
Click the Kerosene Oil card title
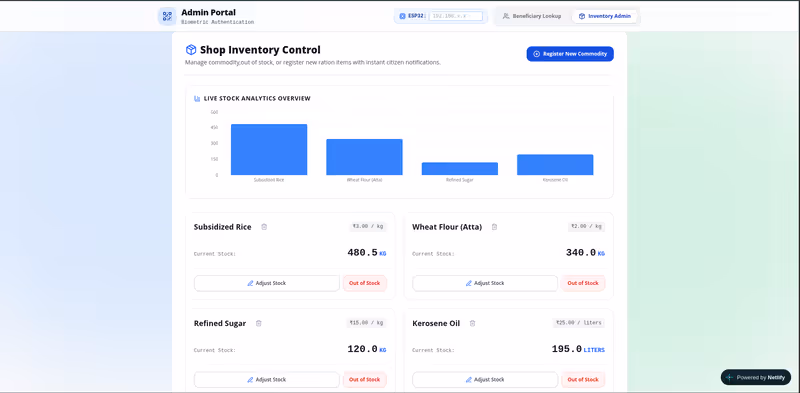(436, 324)
